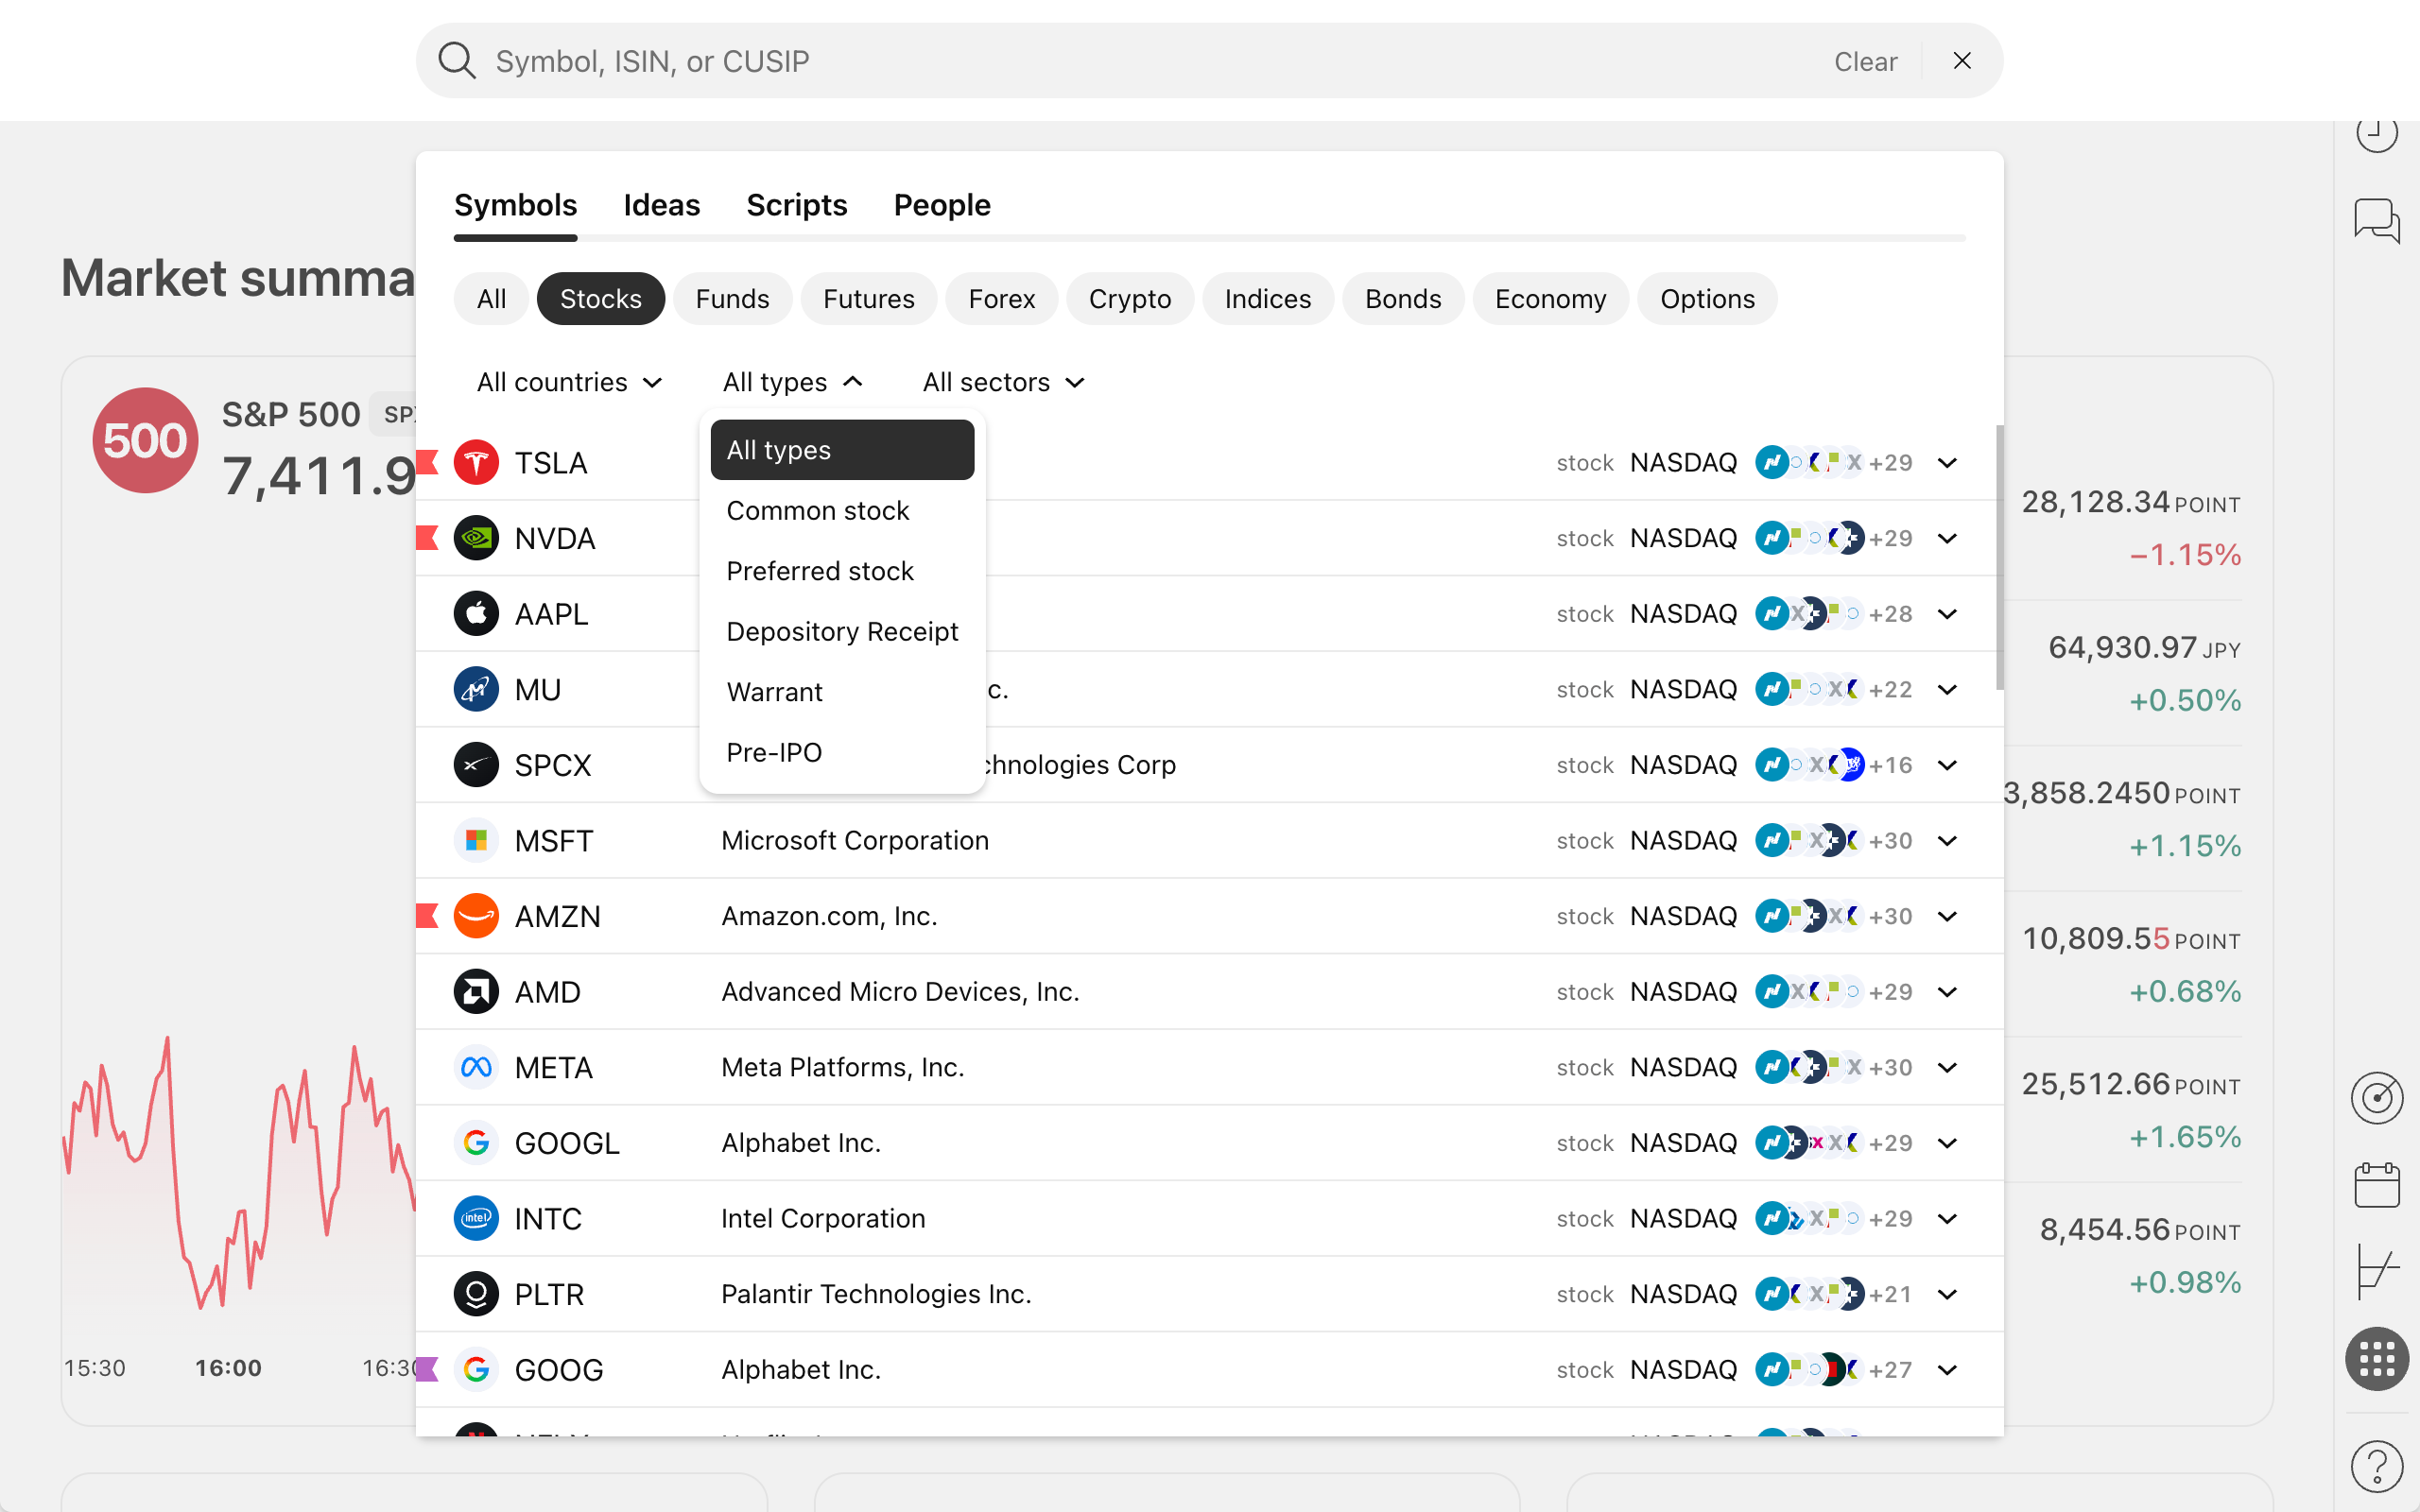Screen dimensions: 2420x1512
Task: Click the Apple logo icon
Action: point(476,614)
